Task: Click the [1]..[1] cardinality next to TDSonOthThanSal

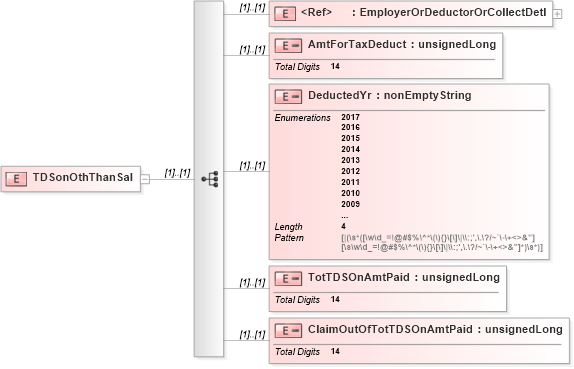Action: point(178,173)
